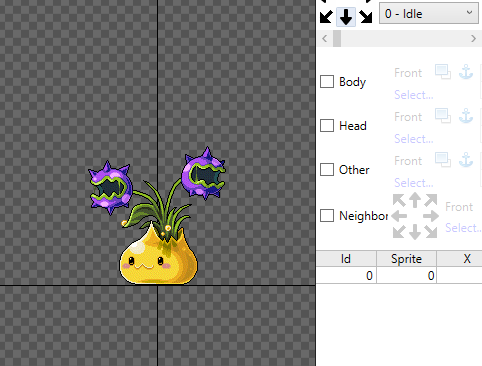Click the Body row front/back layer icon
This screenshot has width=482, height=366.
443,72
